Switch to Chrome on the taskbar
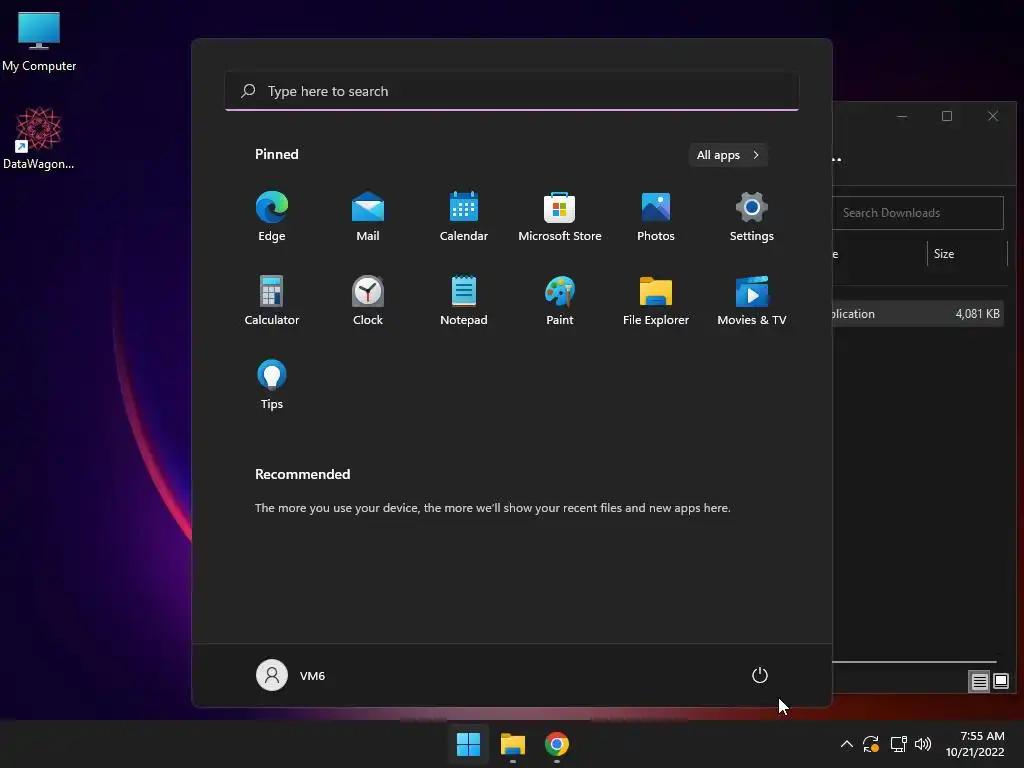 click(557, 744)
